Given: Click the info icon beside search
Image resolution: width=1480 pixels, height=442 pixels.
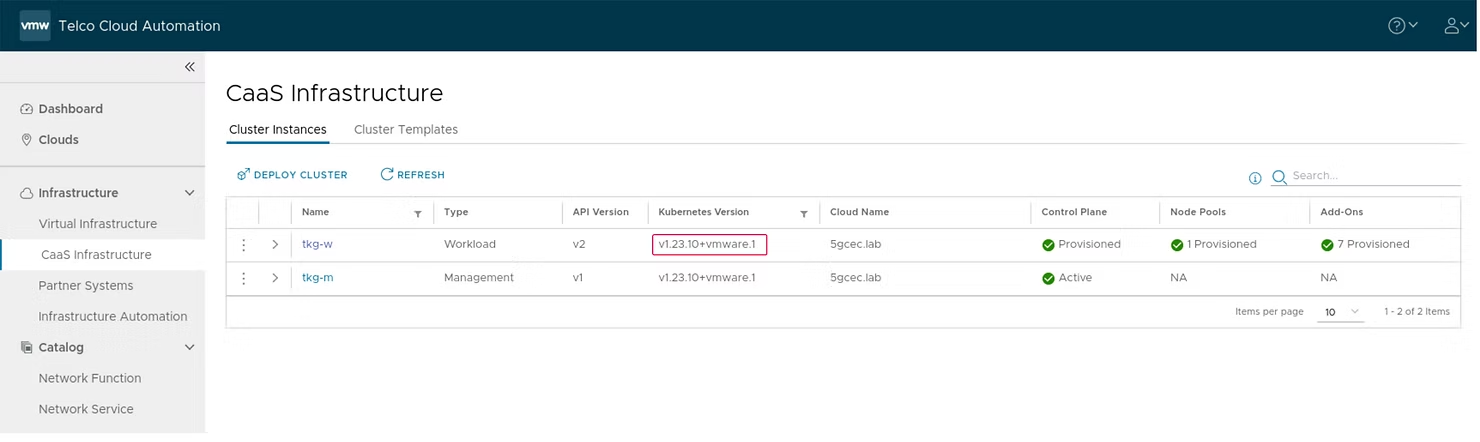Looking at the screenshot, I should click(1255, 178).
